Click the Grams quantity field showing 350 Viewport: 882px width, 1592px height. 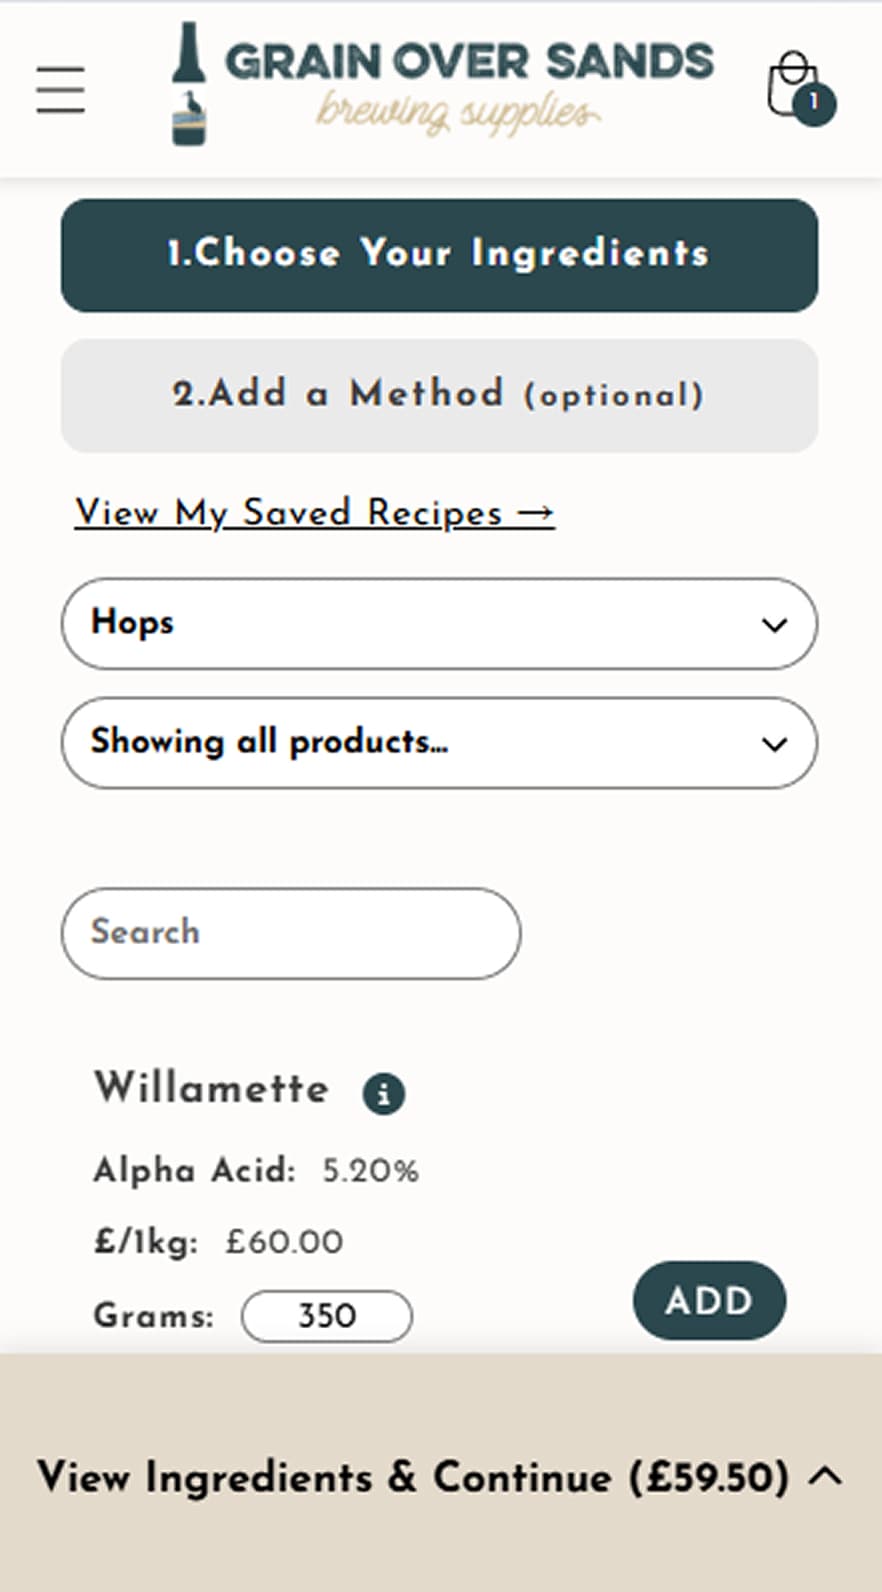click(325, 1316)
